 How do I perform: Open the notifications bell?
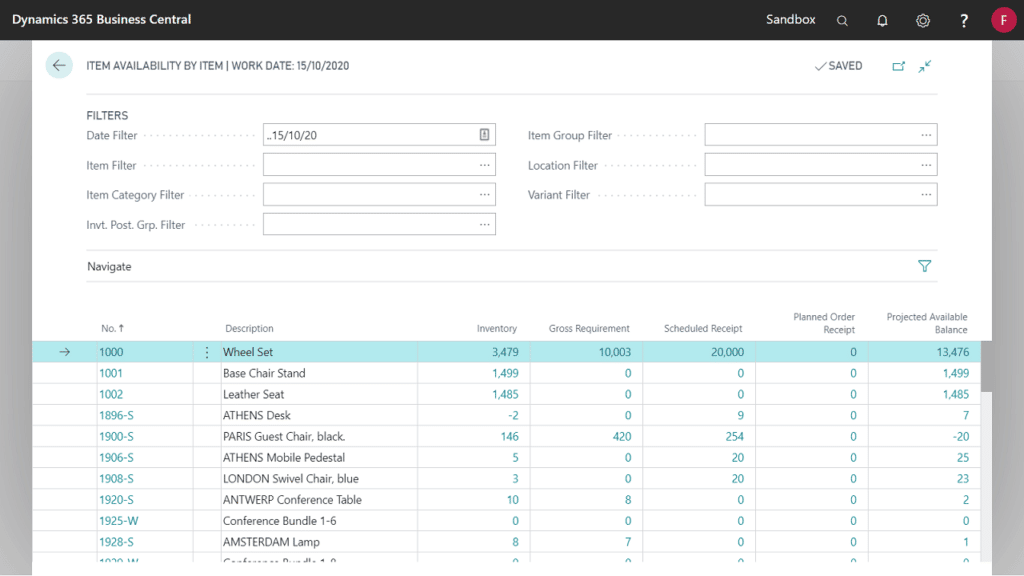[x=882, y=20]
